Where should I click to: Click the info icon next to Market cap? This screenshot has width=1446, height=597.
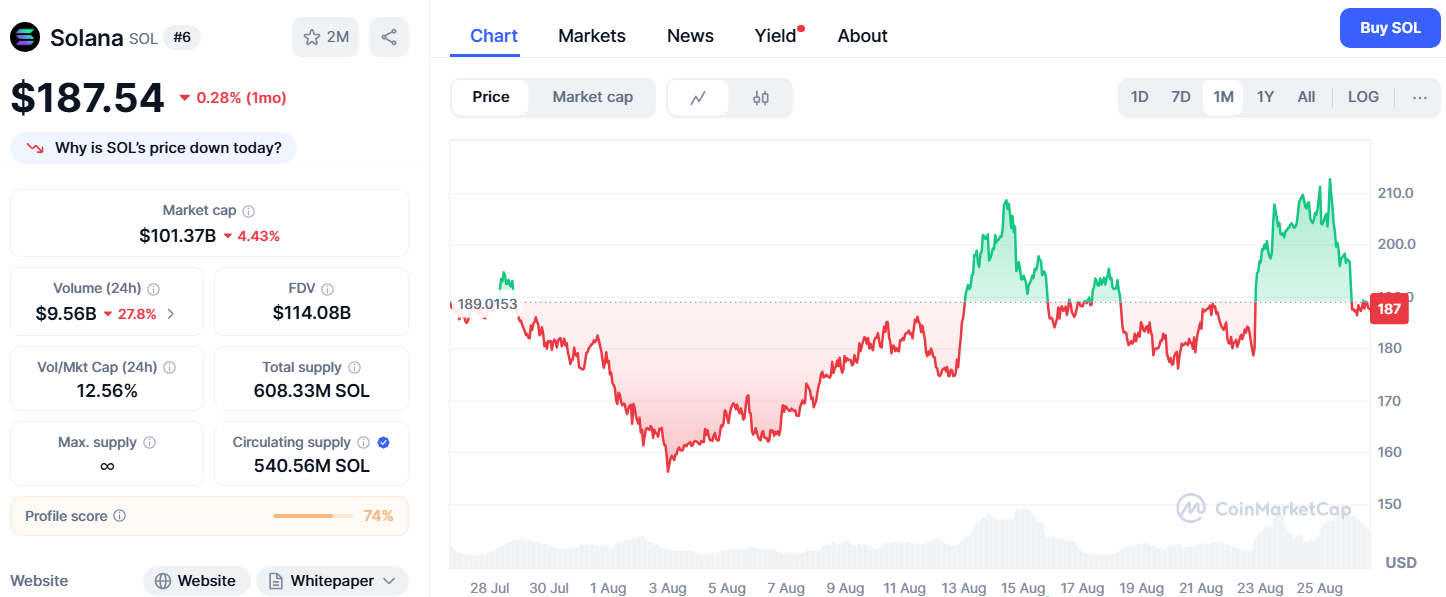click(x=249, y=210)
